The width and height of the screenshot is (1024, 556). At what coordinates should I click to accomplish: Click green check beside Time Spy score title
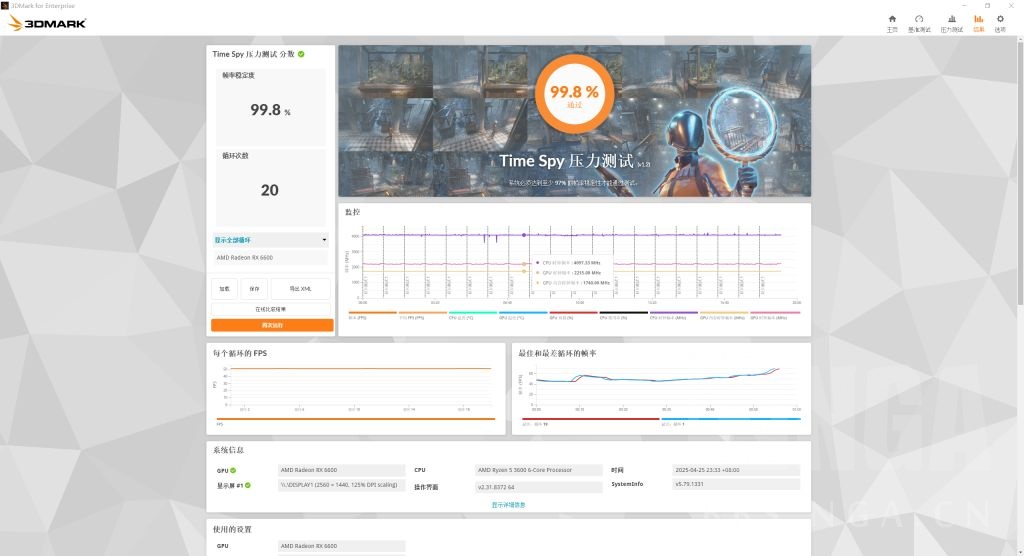(301, 54)
